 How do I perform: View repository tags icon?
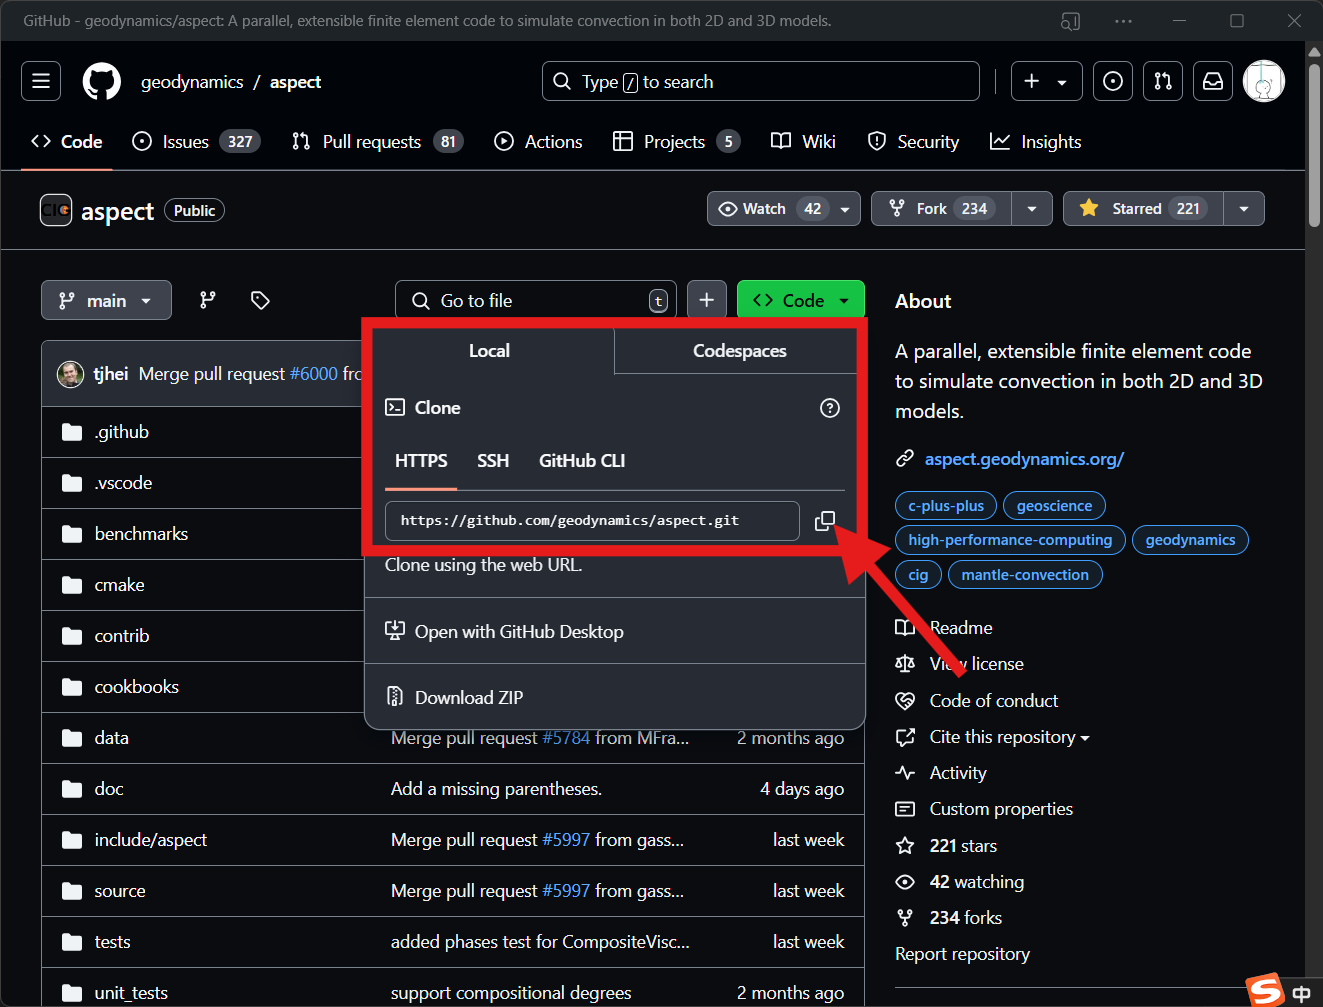[x=260, y=300]
